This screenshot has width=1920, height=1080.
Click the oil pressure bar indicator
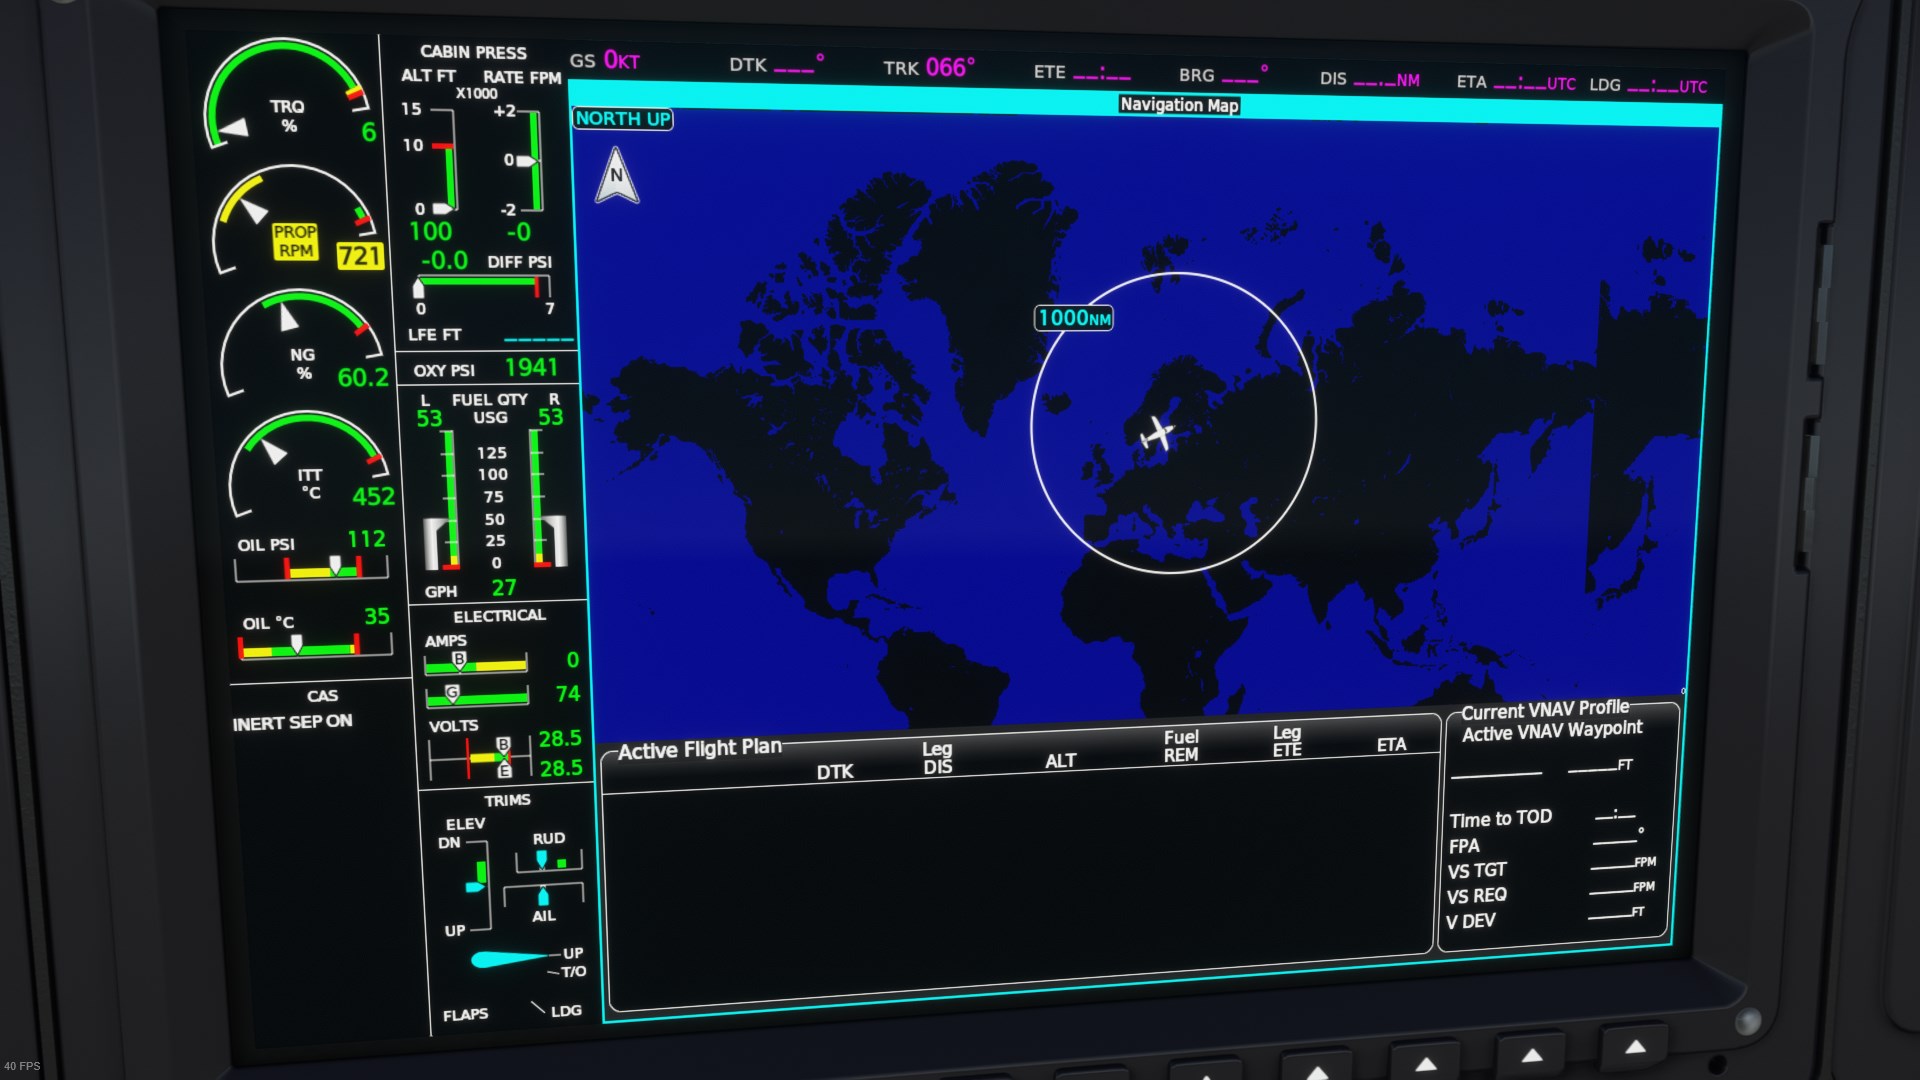click(x=311, y=571)
